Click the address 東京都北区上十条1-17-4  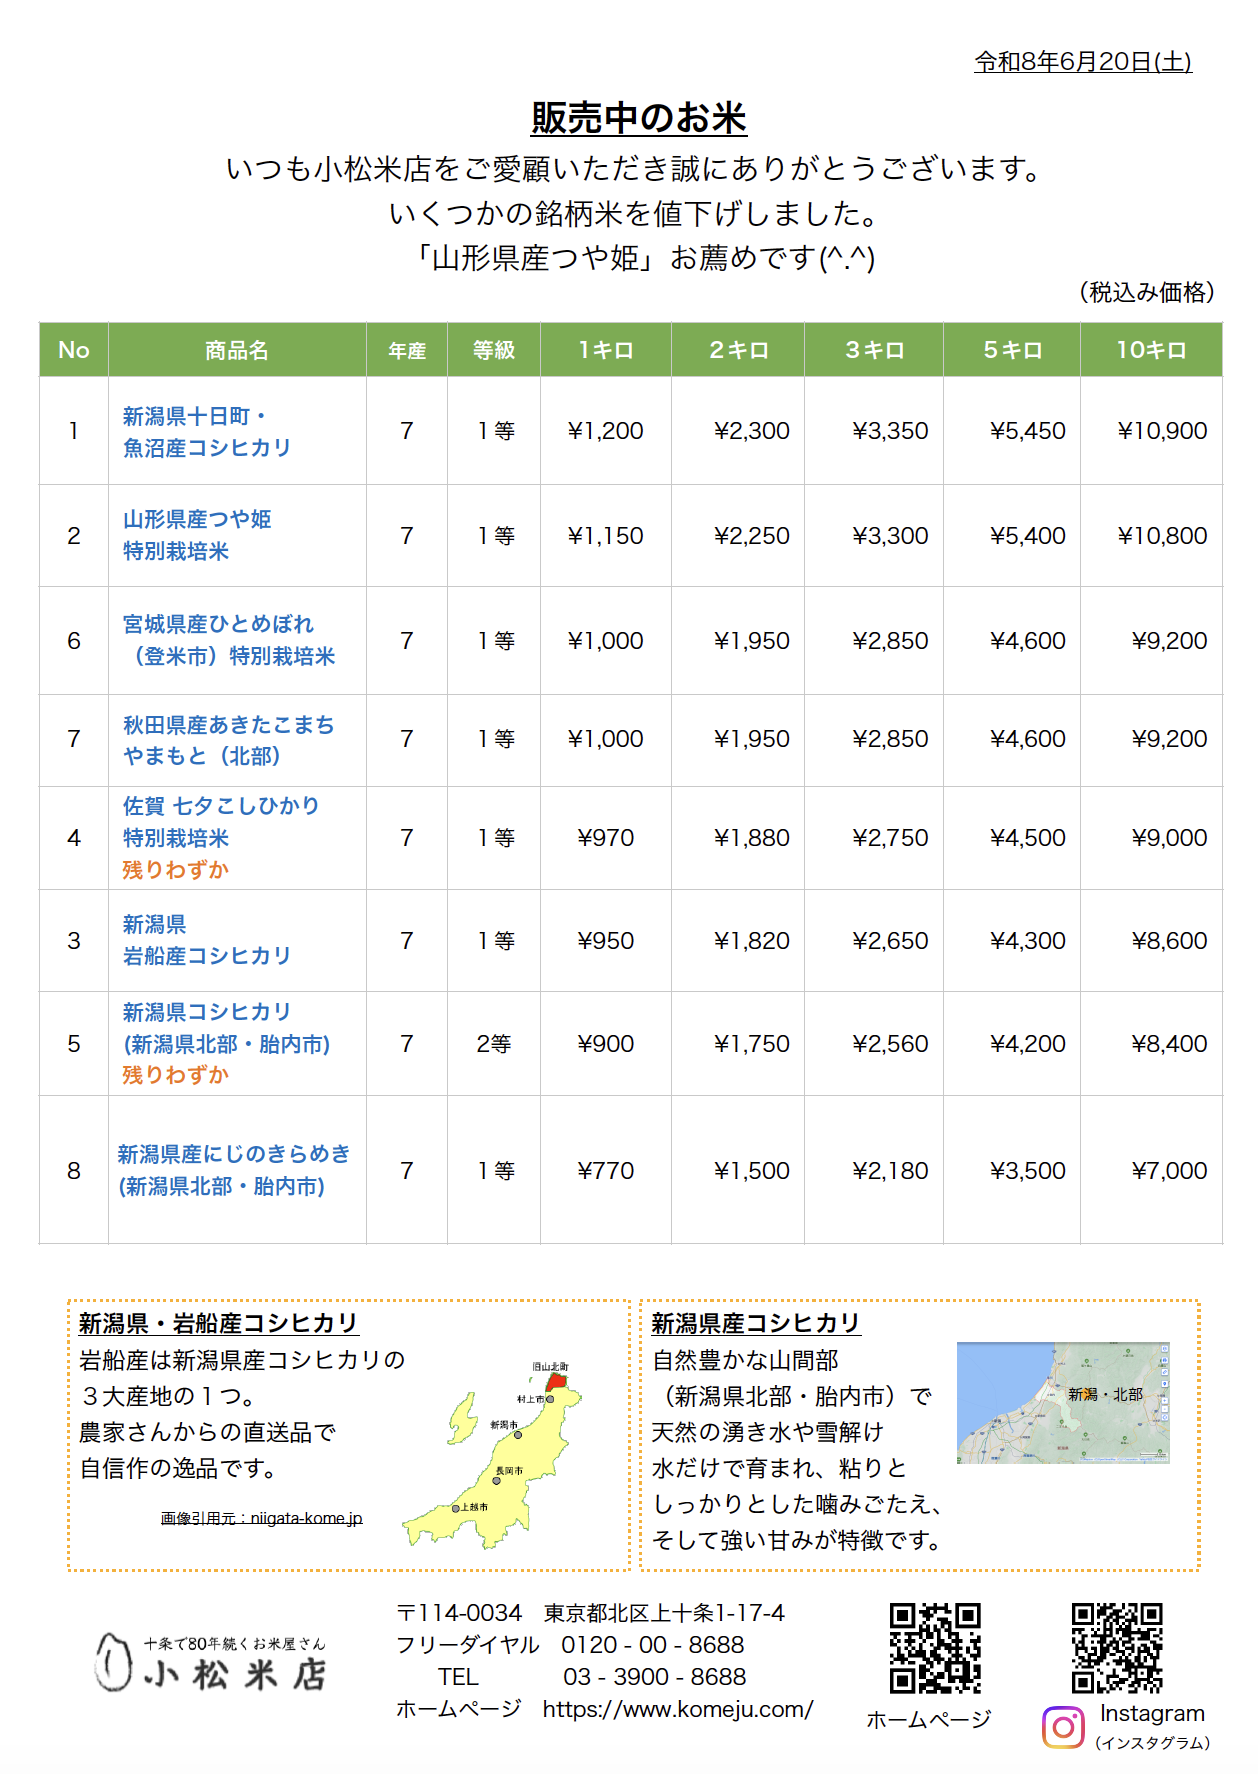664,1613
